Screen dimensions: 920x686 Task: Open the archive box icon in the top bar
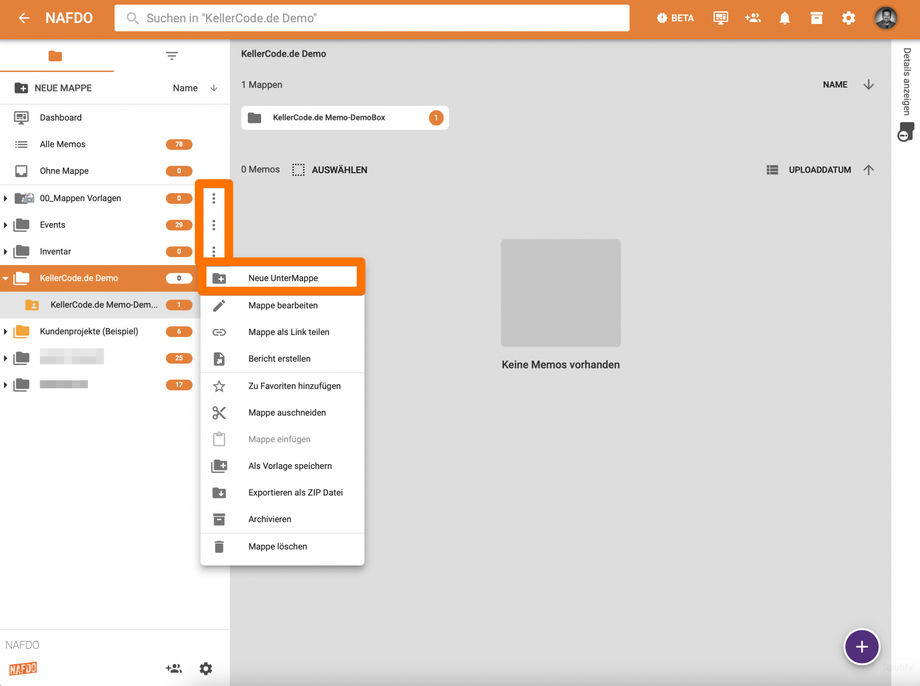point(816,18)
